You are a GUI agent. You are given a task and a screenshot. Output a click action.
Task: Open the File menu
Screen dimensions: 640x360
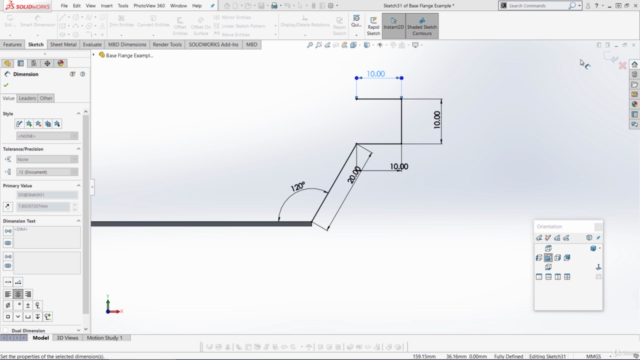64,6
